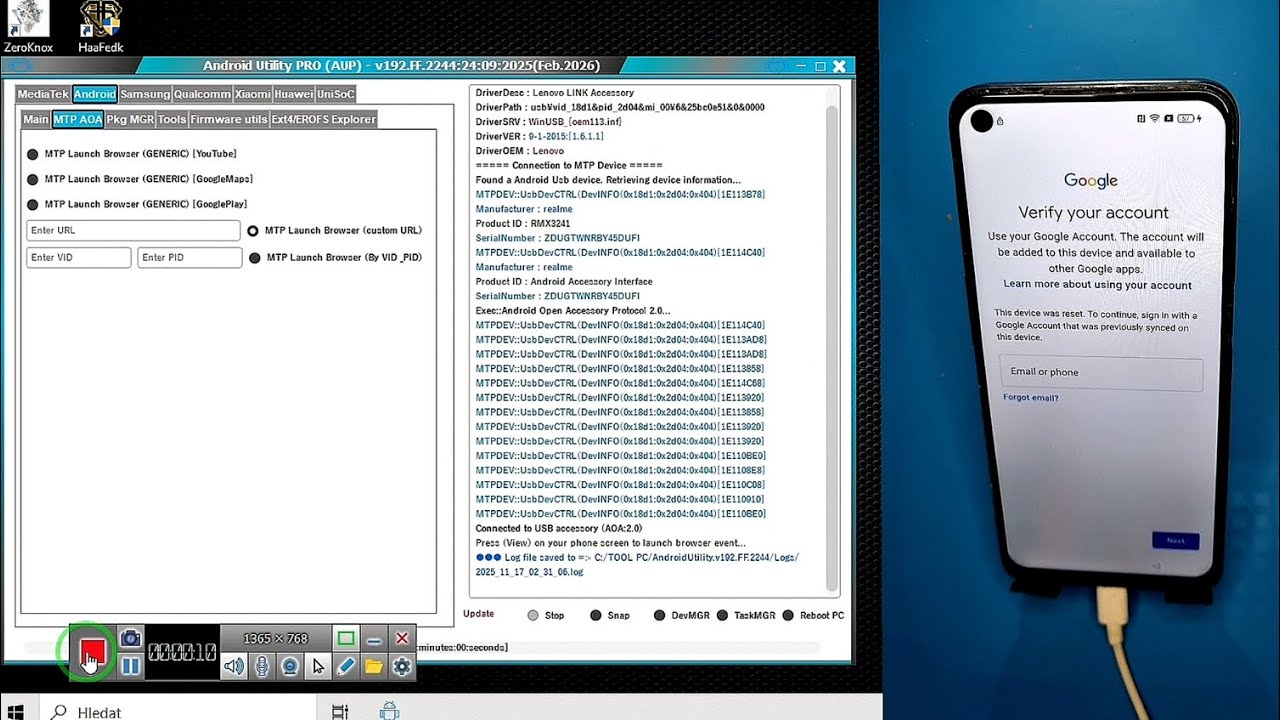Click the Snap radio button
This screenshot has height=720, width=1280.
596,616
